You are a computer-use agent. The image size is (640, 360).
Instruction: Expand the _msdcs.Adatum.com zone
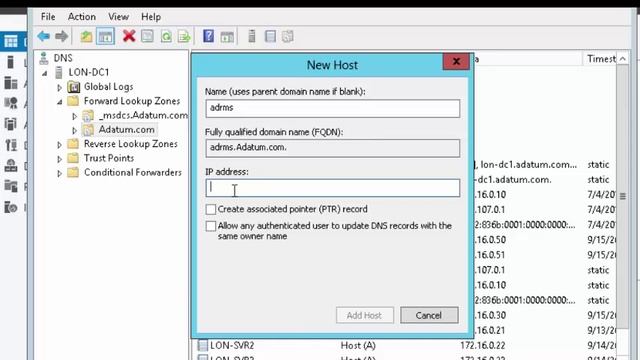point(74,116)
